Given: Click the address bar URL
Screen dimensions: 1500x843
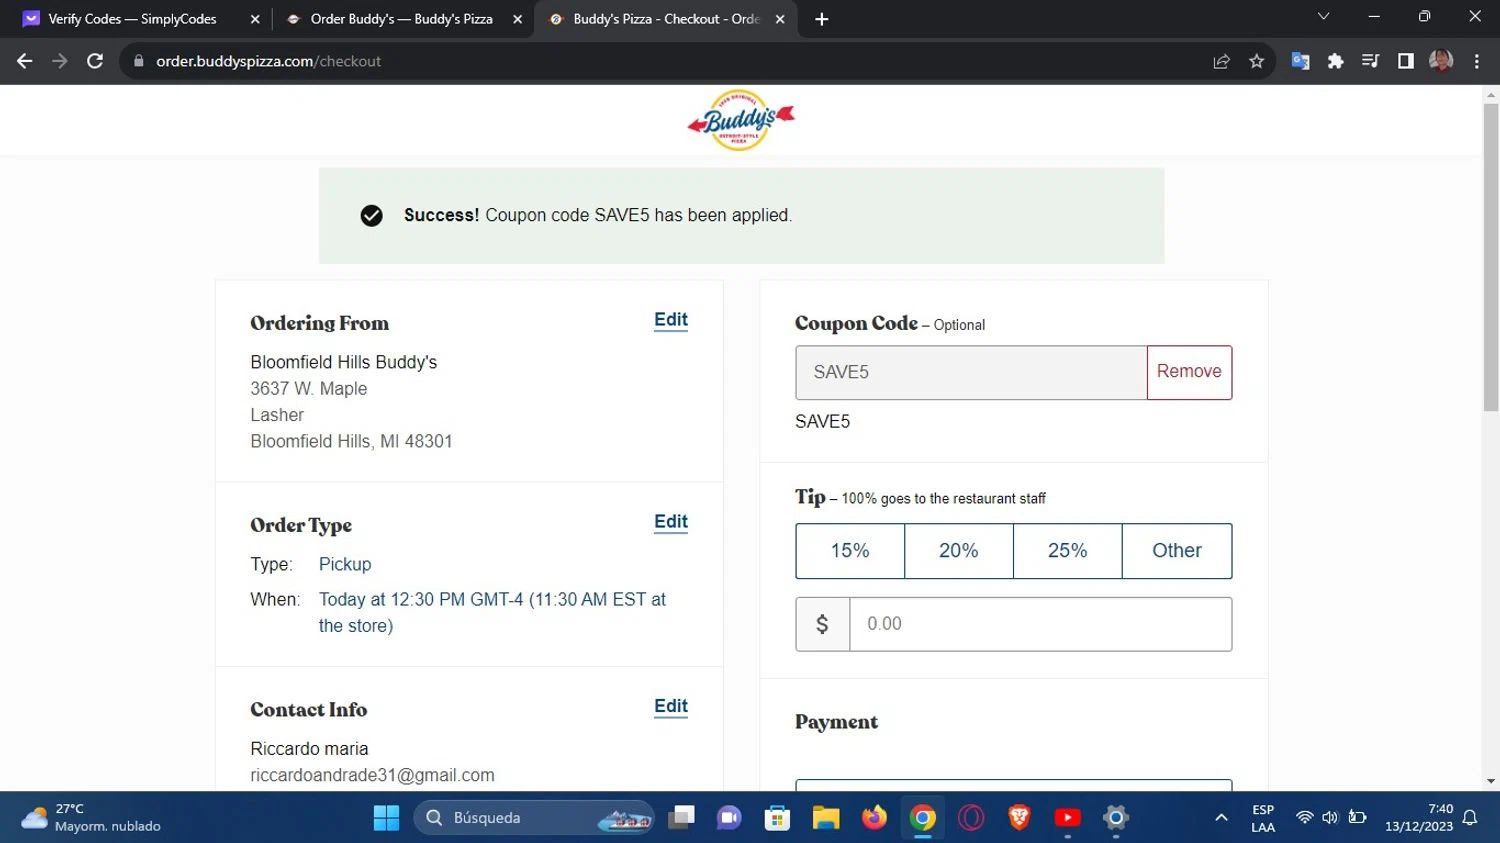Looking at the screenshot, I should [x=268, y=61].
